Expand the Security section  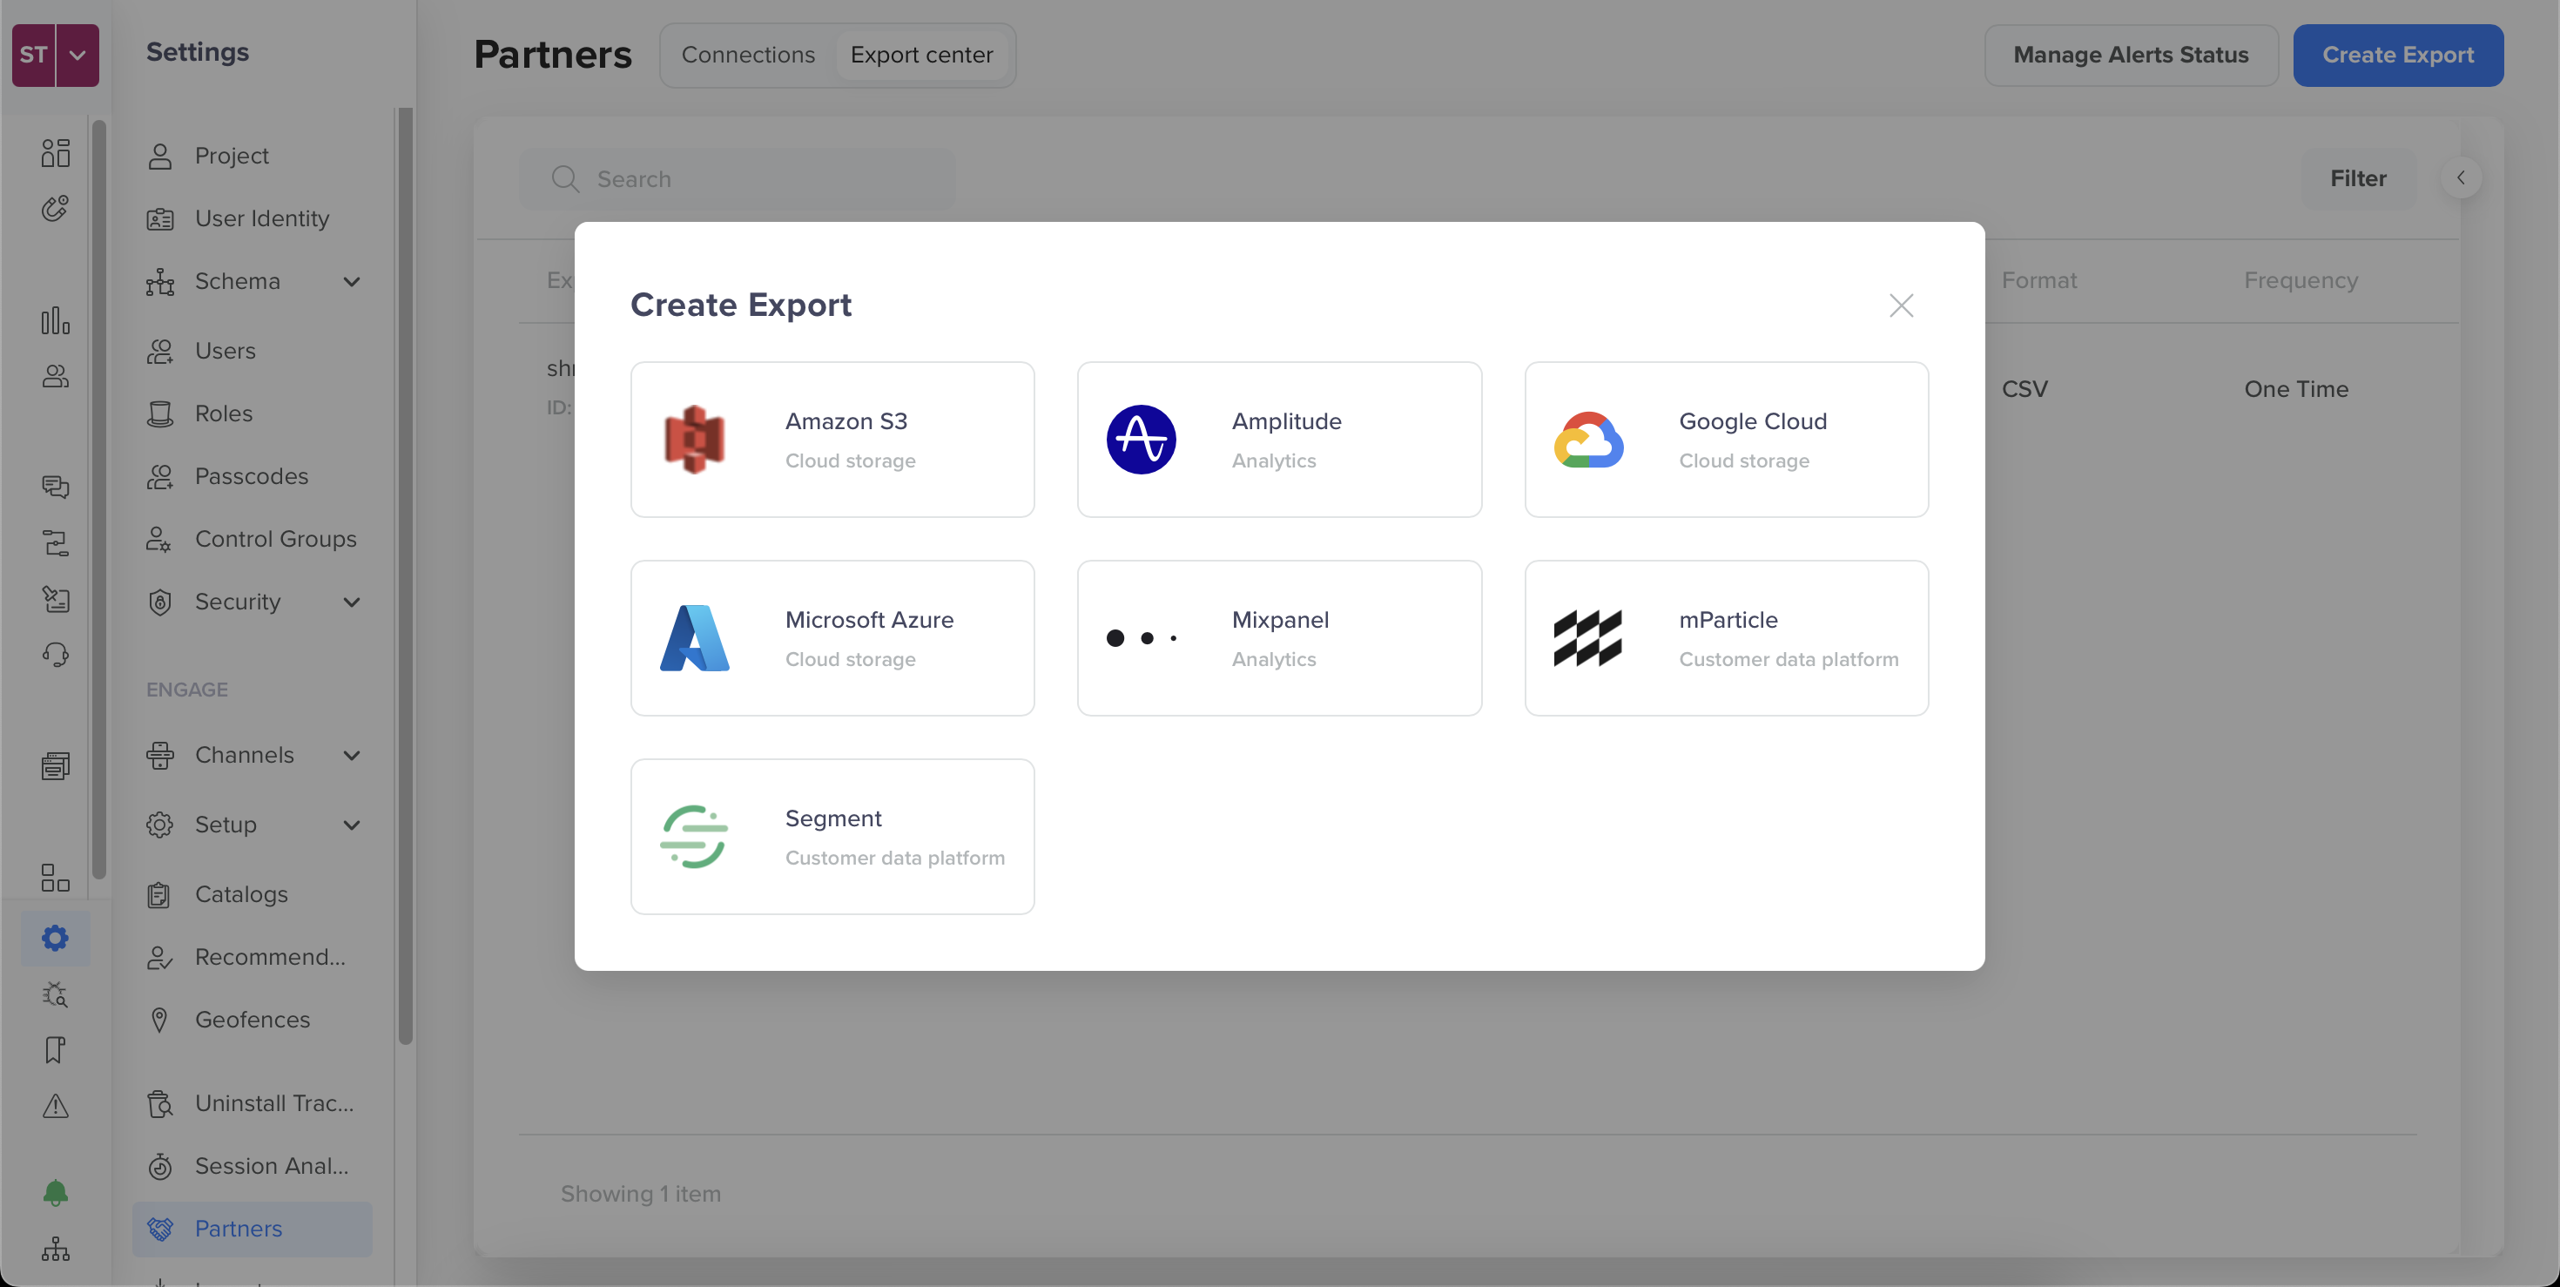pos(352,602)
